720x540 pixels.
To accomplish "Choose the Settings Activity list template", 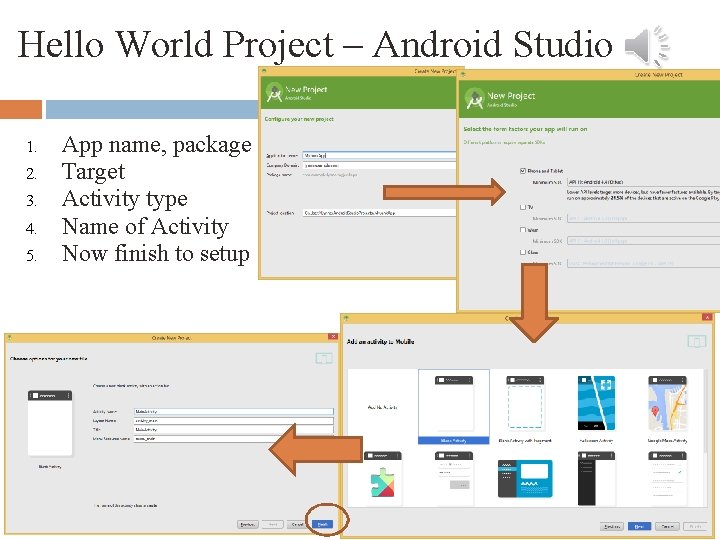I will click(667, 478).
